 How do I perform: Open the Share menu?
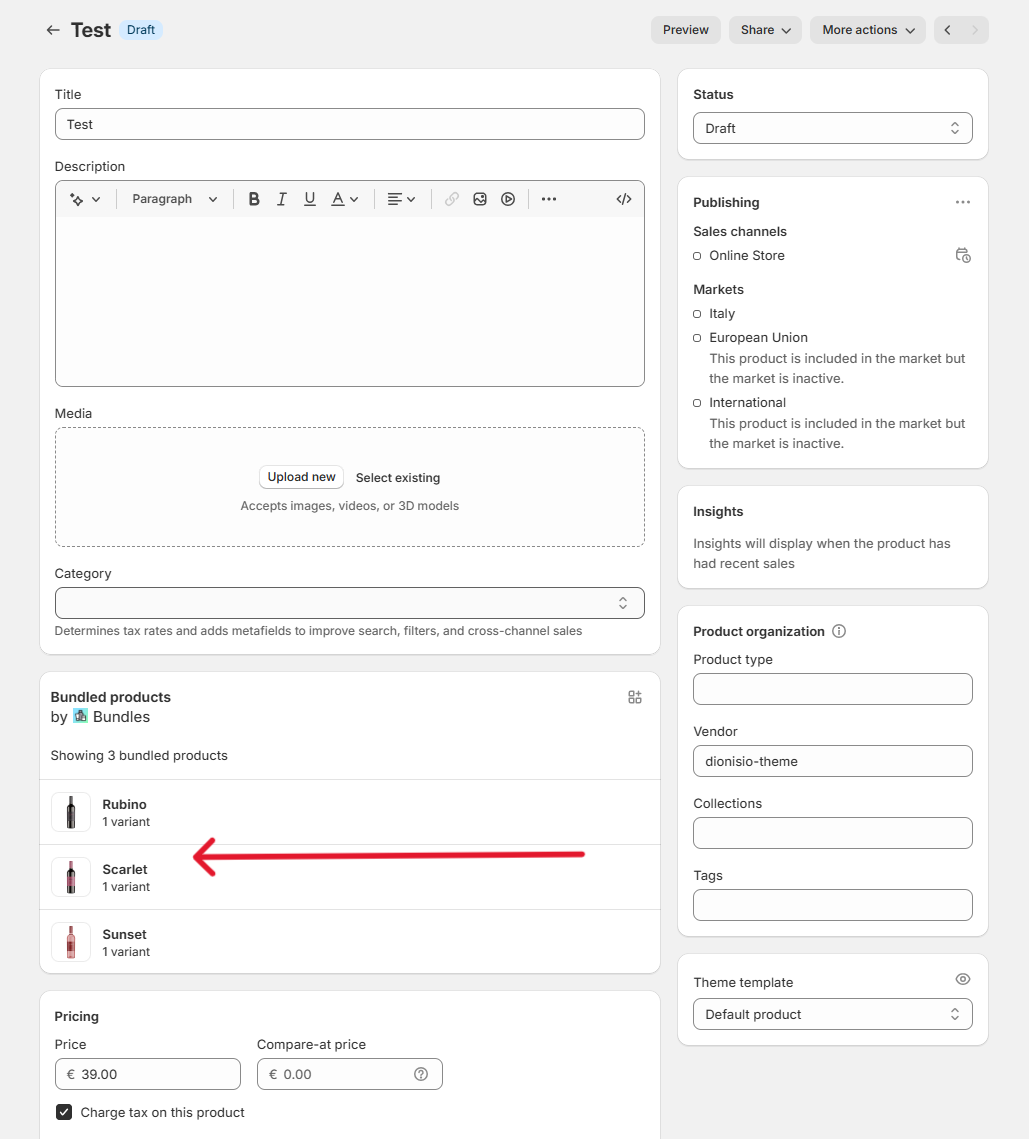[766, 30]
